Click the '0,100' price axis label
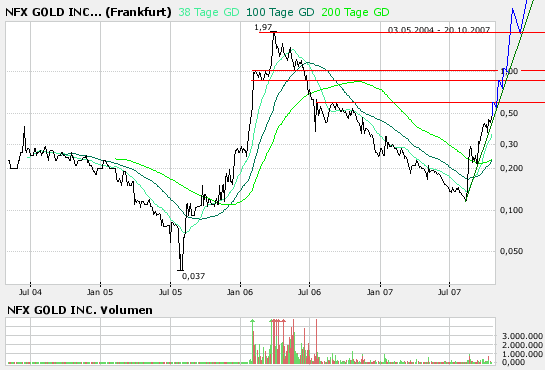The height and width of the screenshot is (384, 545). (511, 210)
